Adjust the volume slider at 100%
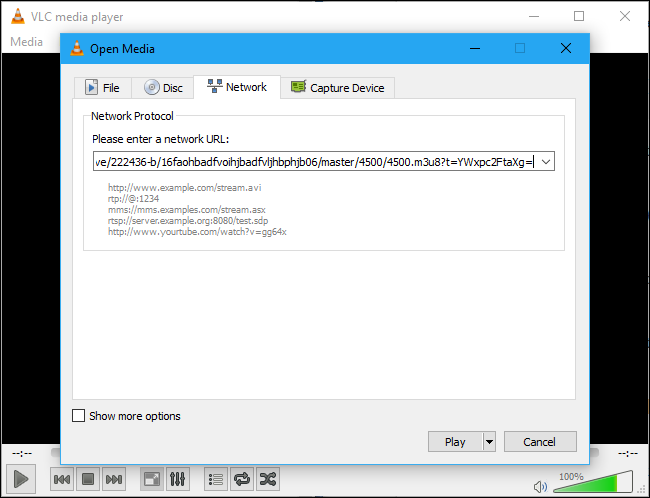Screen dimensions: 650x498 point(593,481)
